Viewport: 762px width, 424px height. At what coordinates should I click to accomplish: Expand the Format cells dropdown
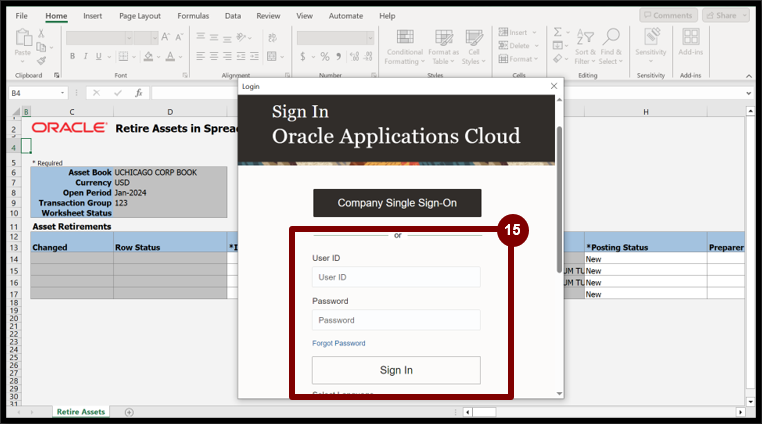(x=536, y=59)
